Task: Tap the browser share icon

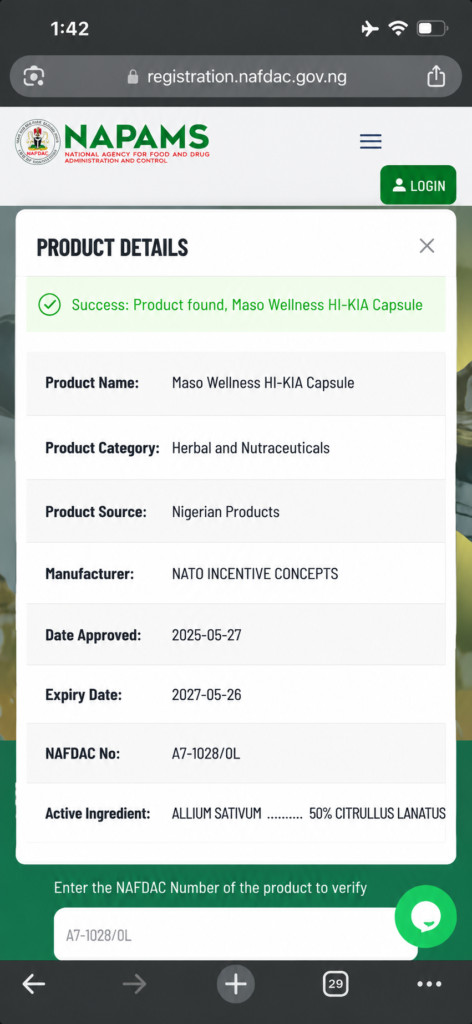Action: click(x=435, y=77)
